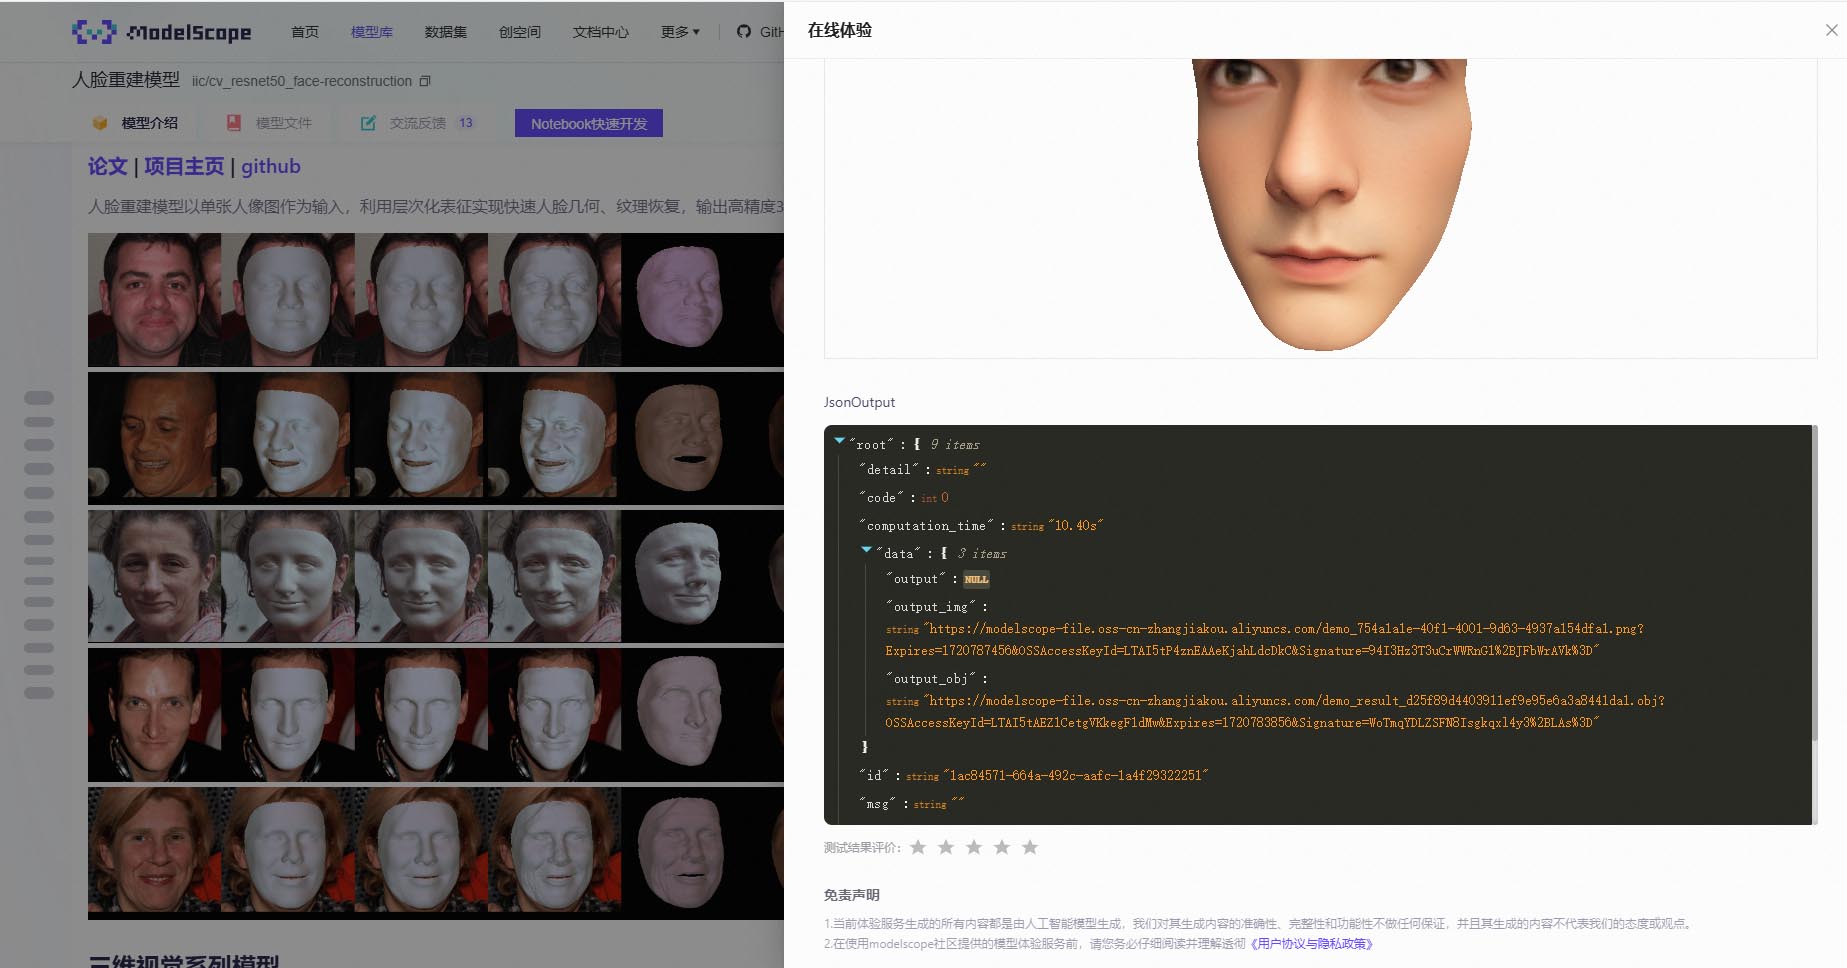Click the 13 count badge on 交流反馈
Image resolution: width=1847 pixels, height=968 pixels.
[466, 123]
